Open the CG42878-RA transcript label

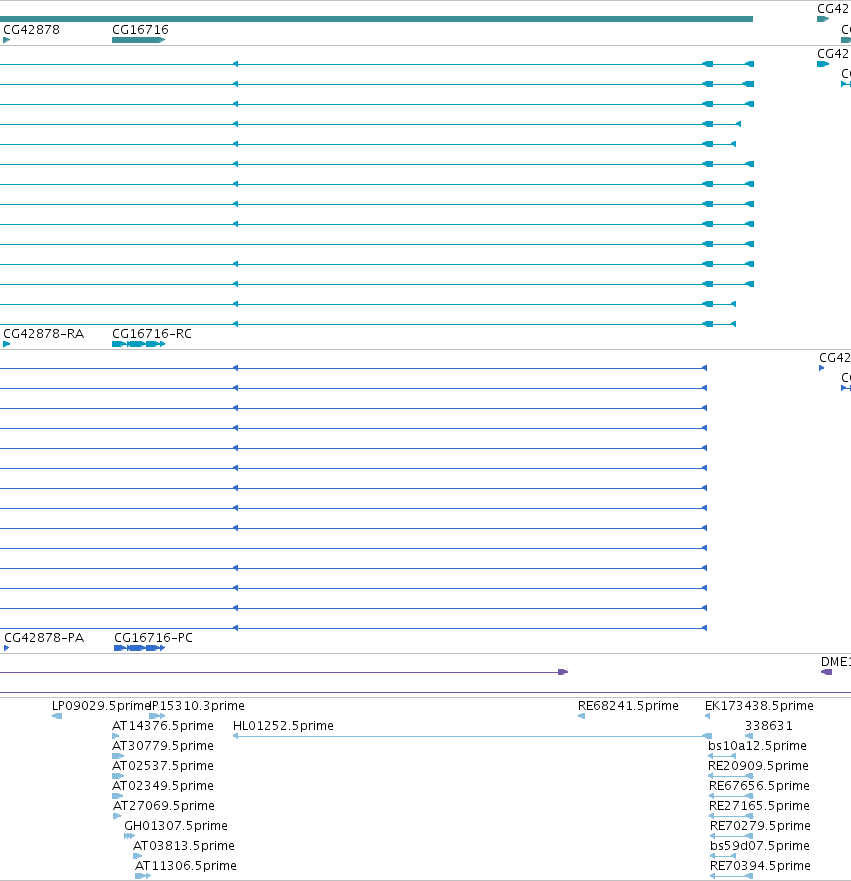tap(44, 334)
